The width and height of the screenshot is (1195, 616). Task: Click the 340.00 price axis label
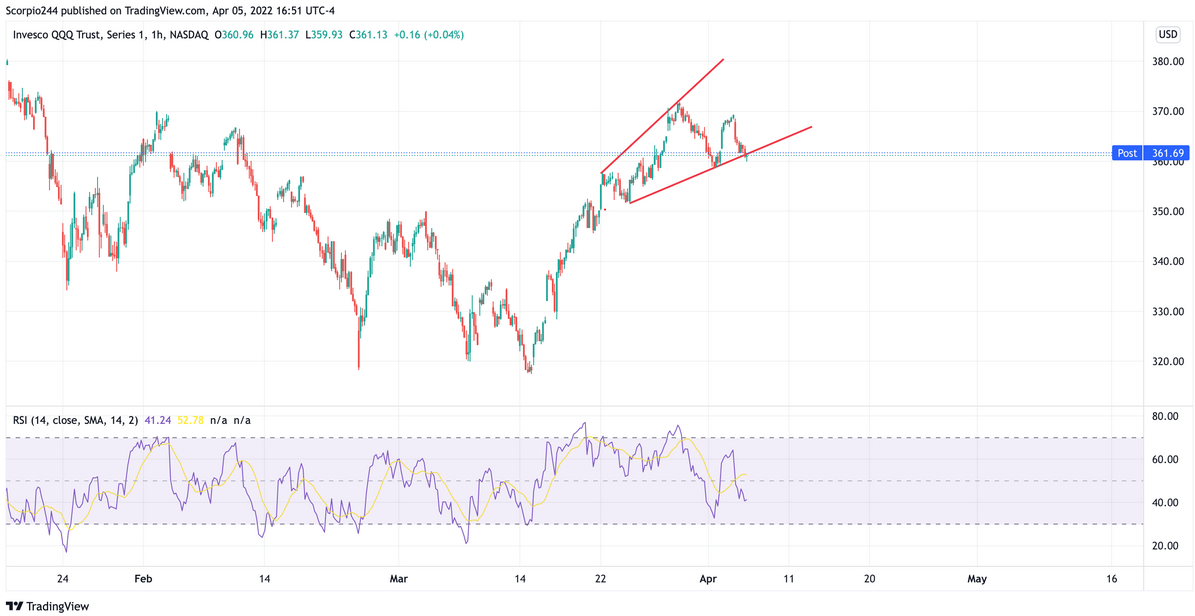1166,261
